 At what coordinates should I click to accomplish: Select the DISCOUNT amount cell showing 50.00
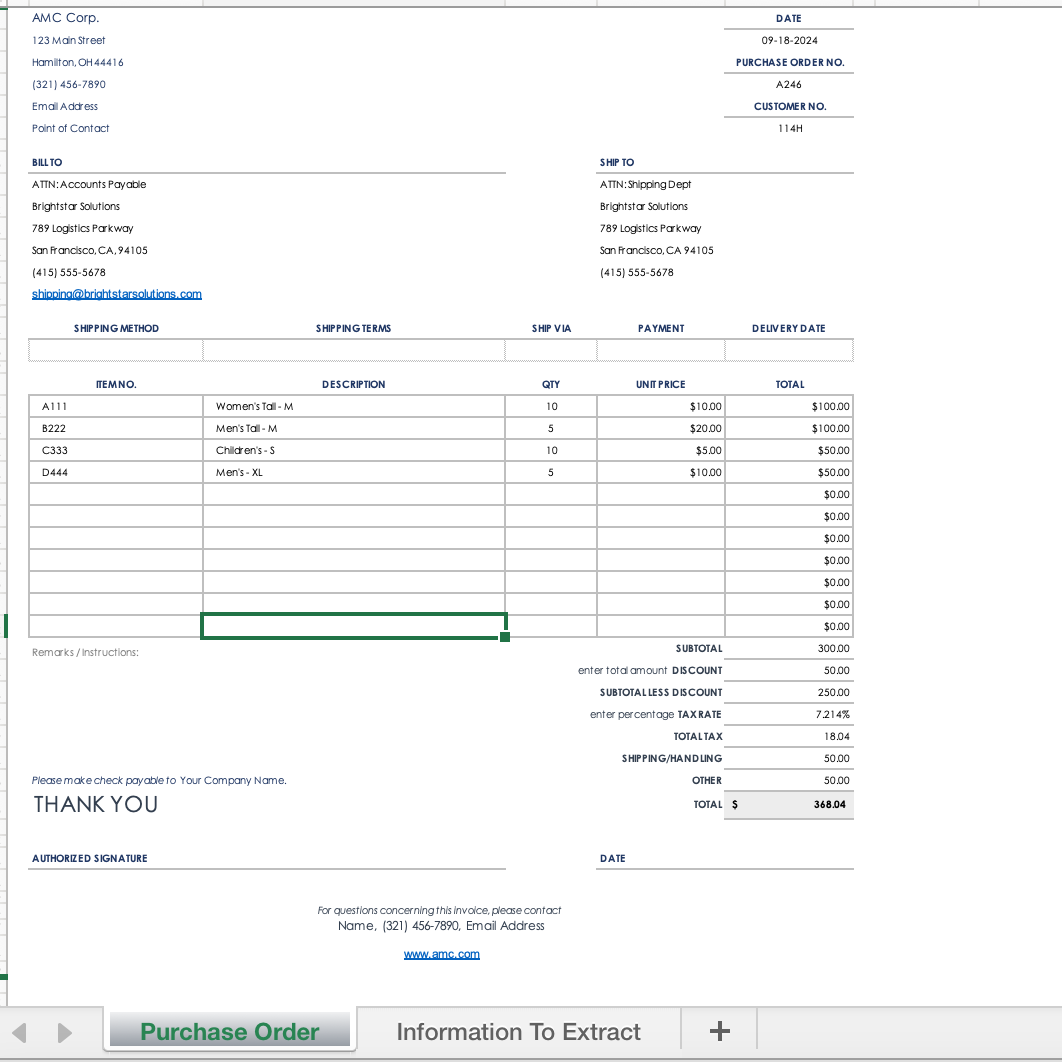pos(788,670)
